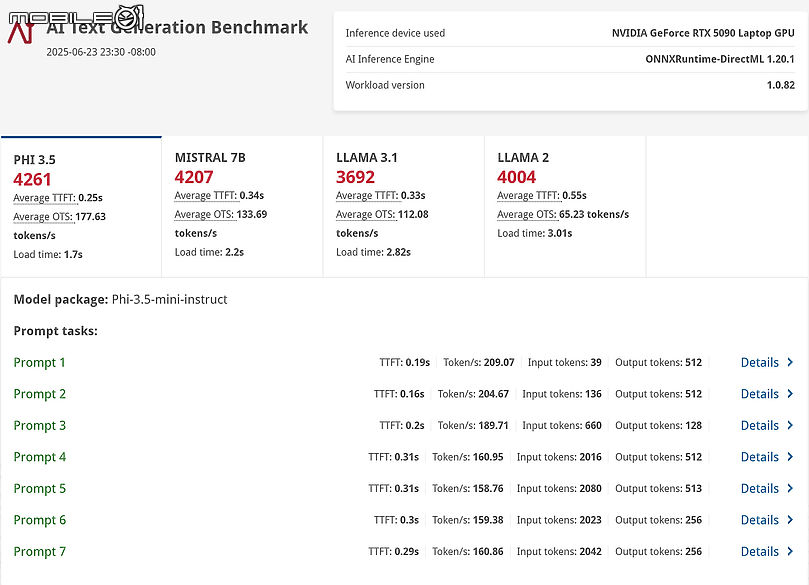The height and width of the screenshot is (585, 809).
Task: Click Prompt 2 "Token/s: 204.67" value
Action: (x=473, y=394)
